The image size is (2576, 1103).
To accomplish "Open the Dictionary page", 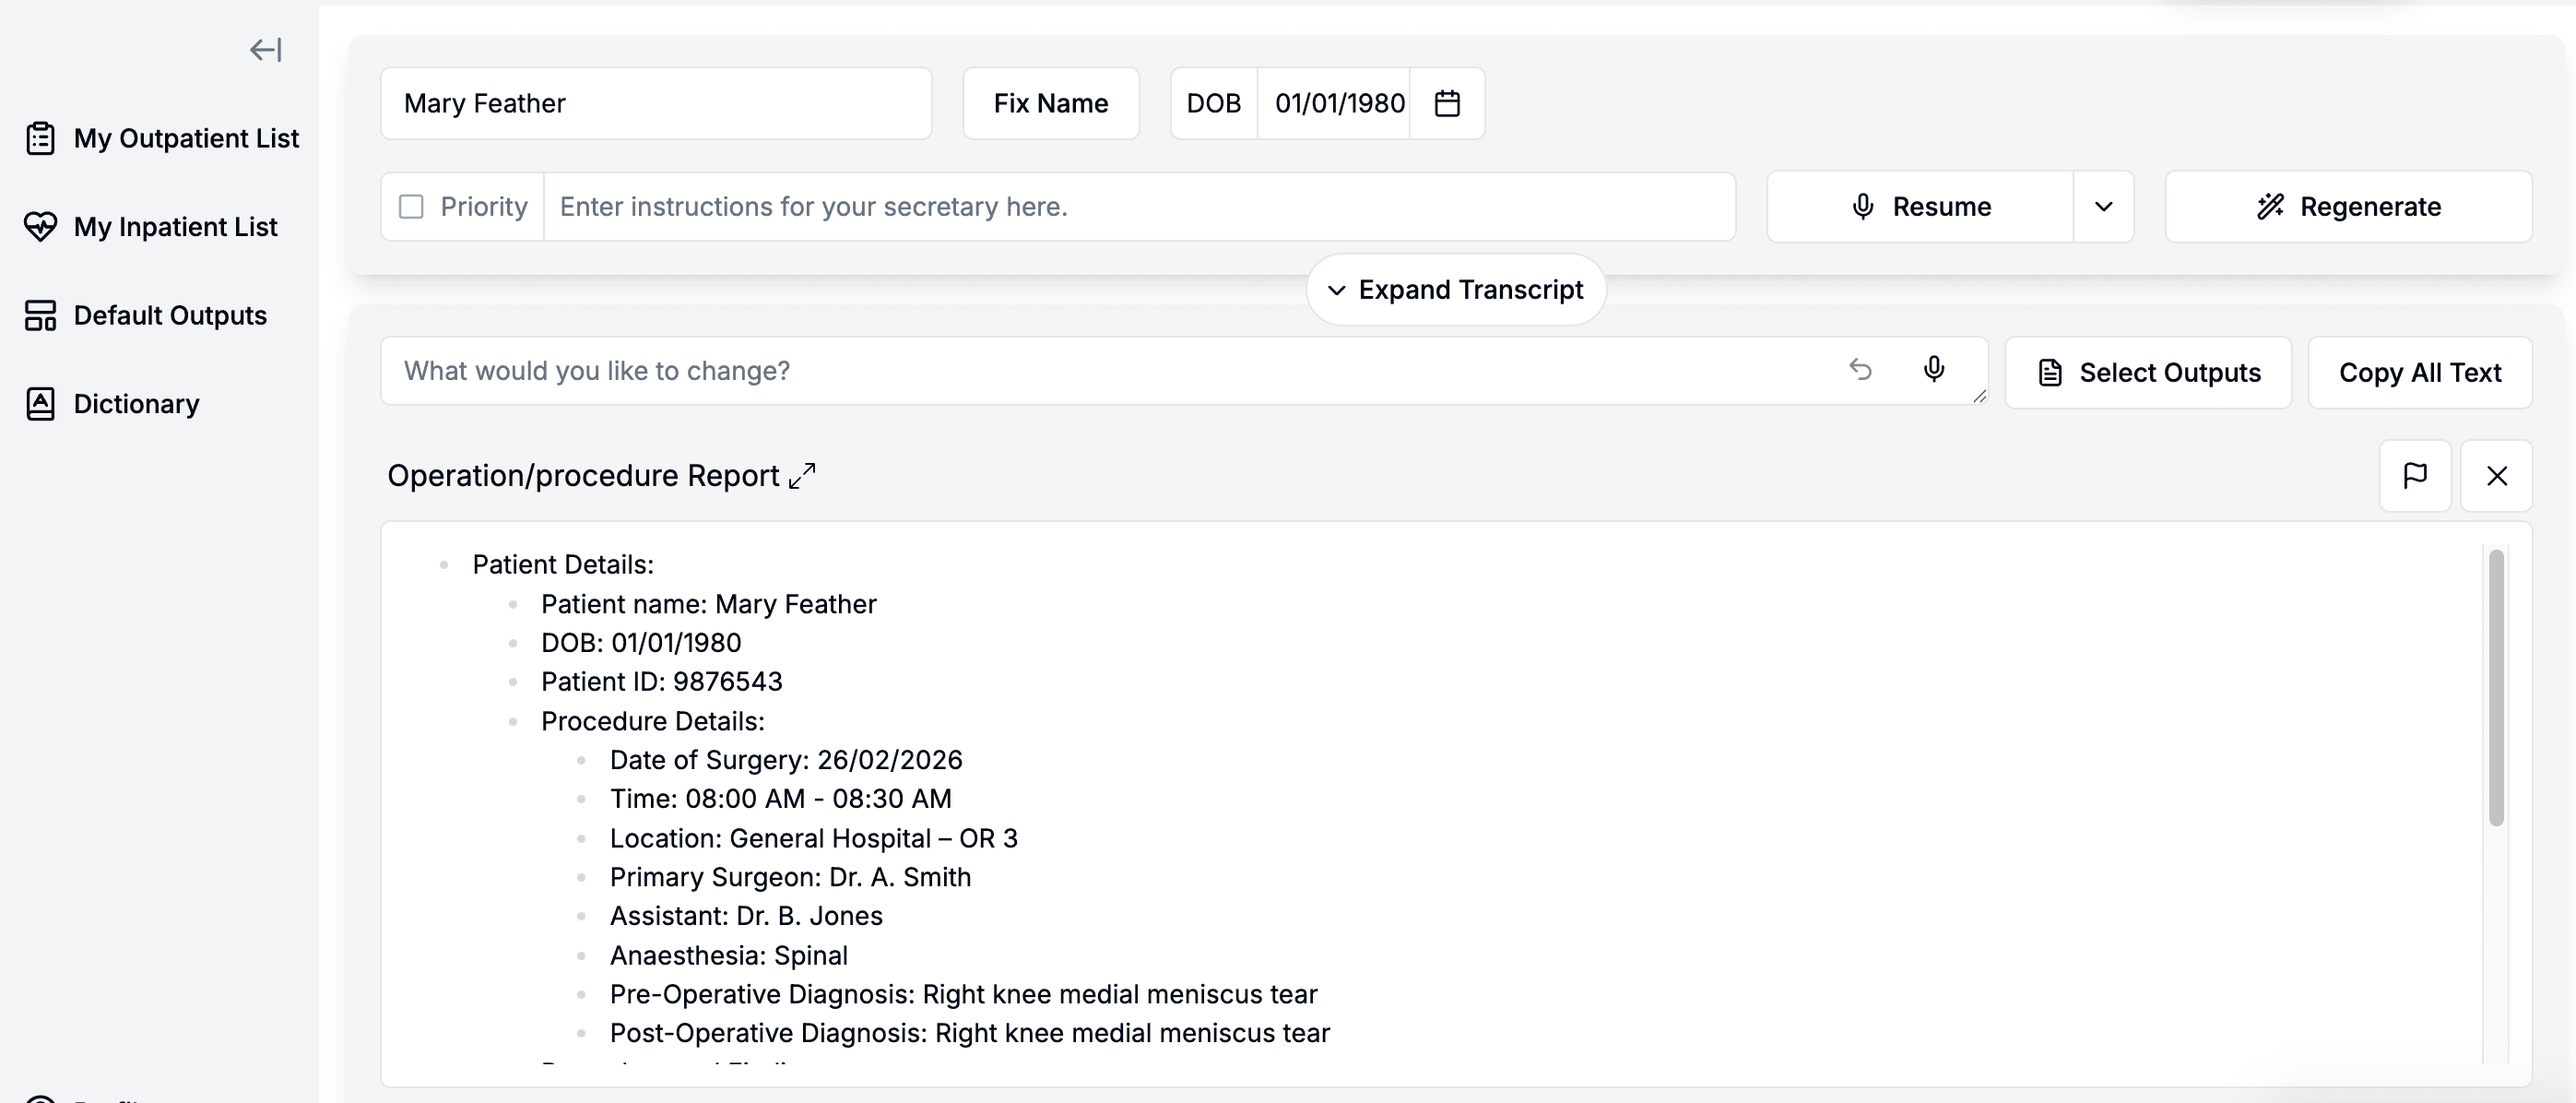I will click(x=111, y=404).
